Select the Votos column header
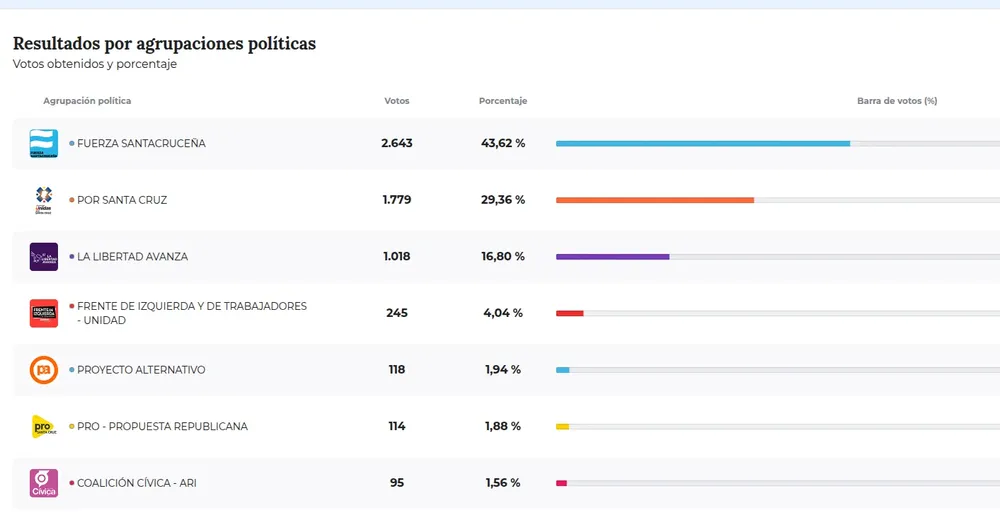Screen dimensions: 1000x520 (x=397, y=101)
